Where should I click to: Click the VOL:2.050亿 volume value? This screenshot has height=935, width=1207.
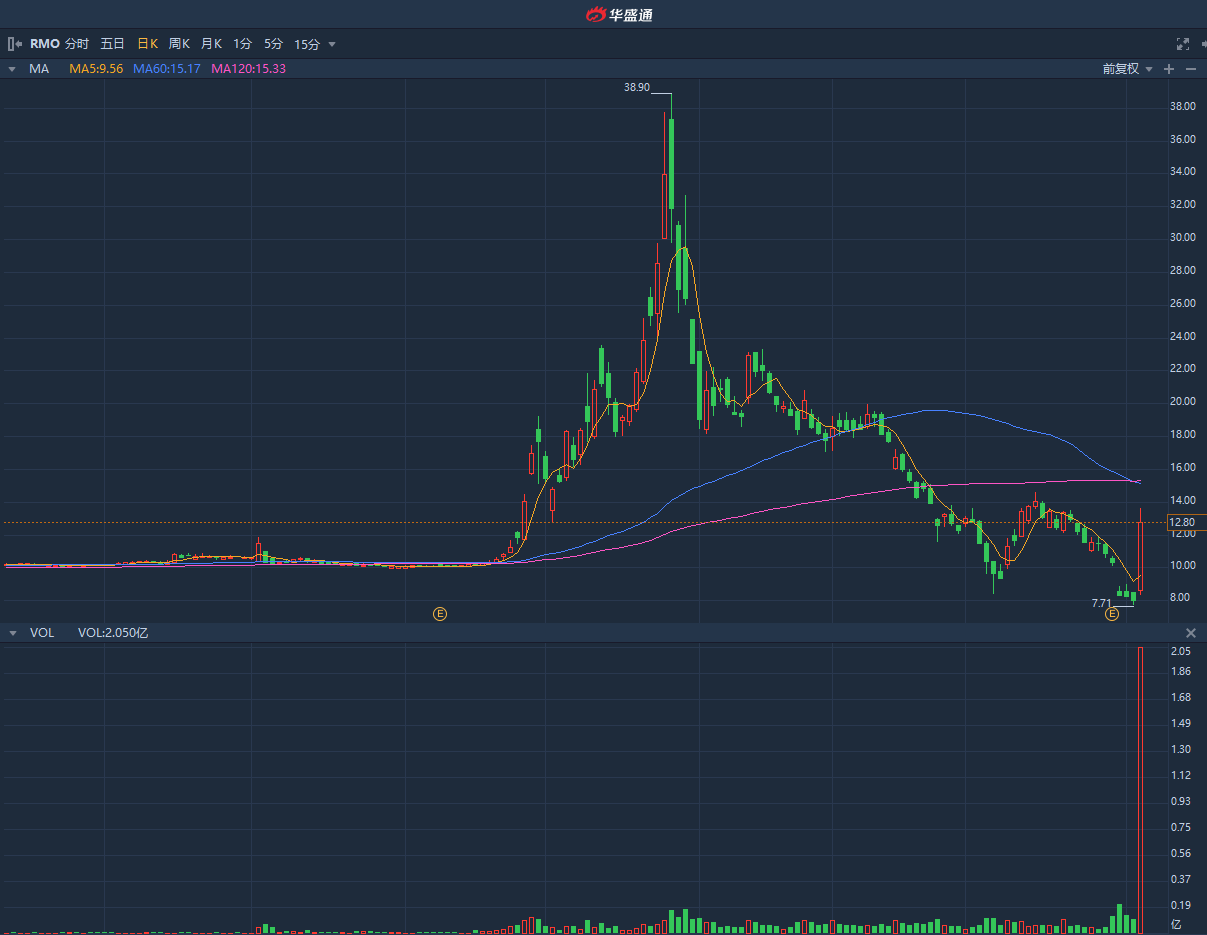(113, 633)
